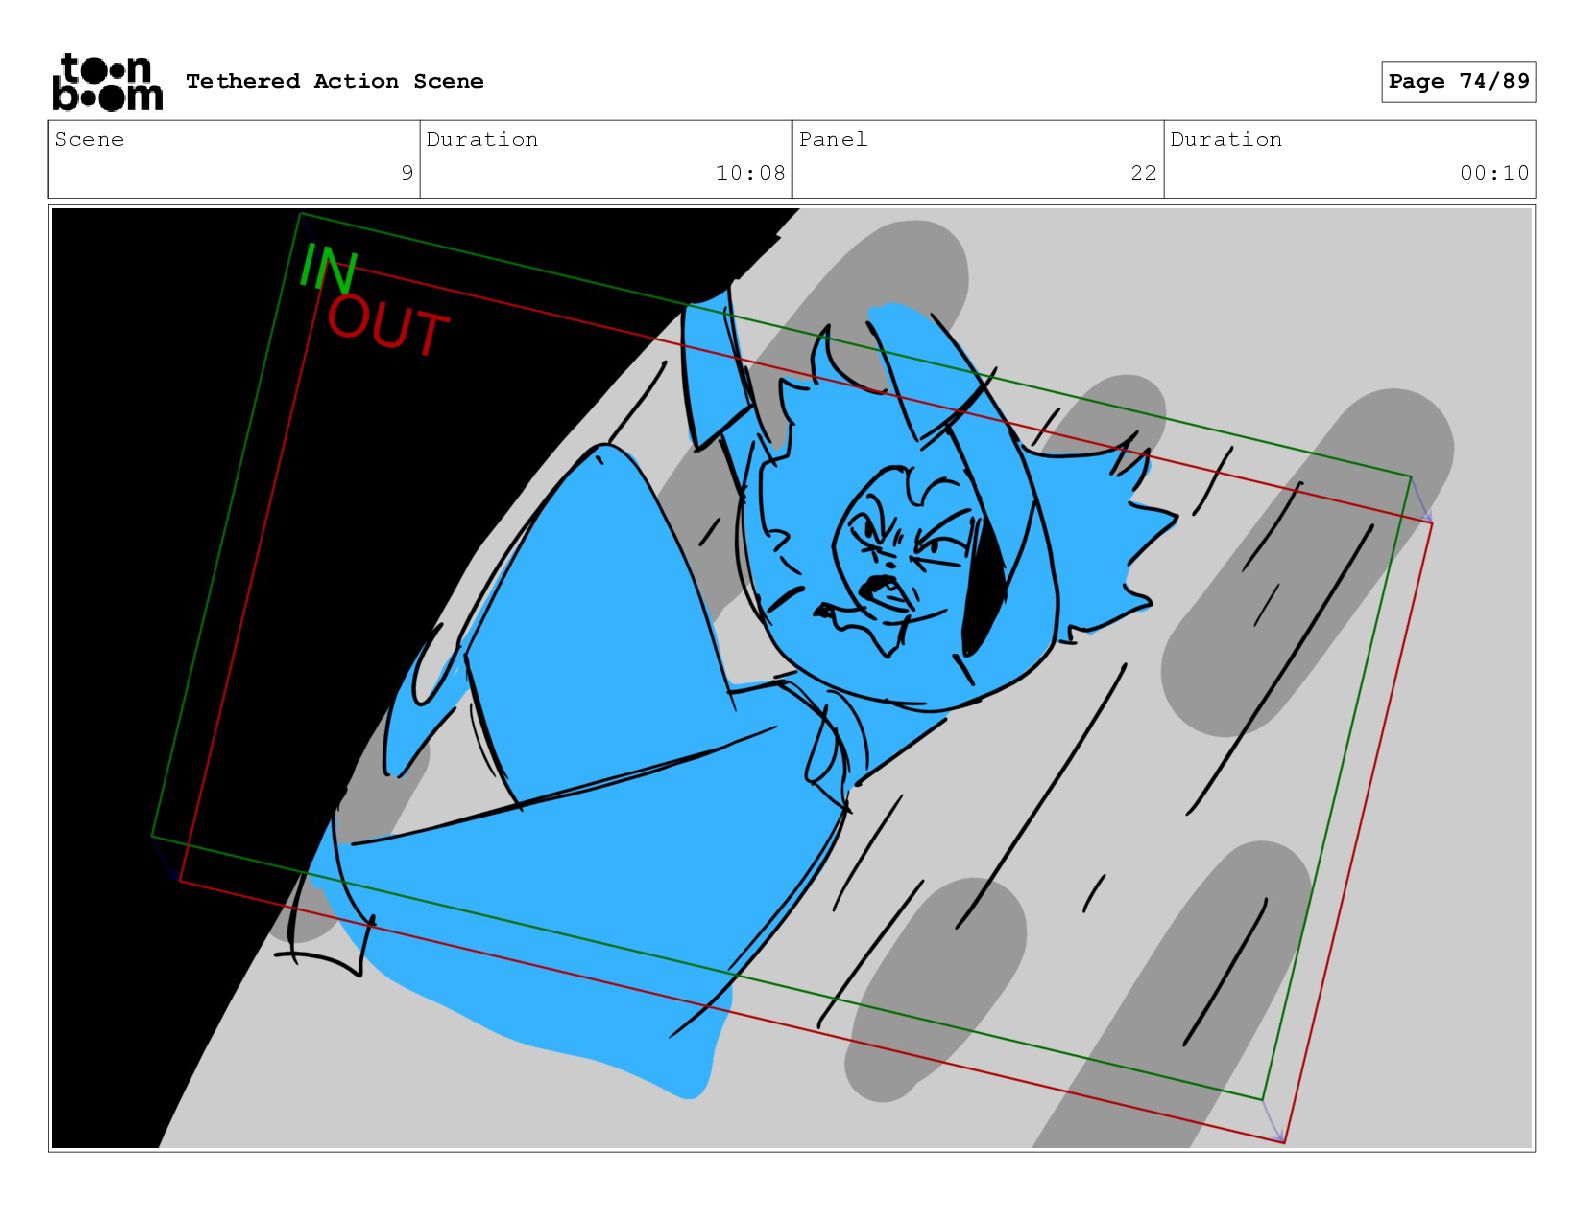Click panel number value '22'
This screenshot has width=1584, height=1224.
(1144, 173)
